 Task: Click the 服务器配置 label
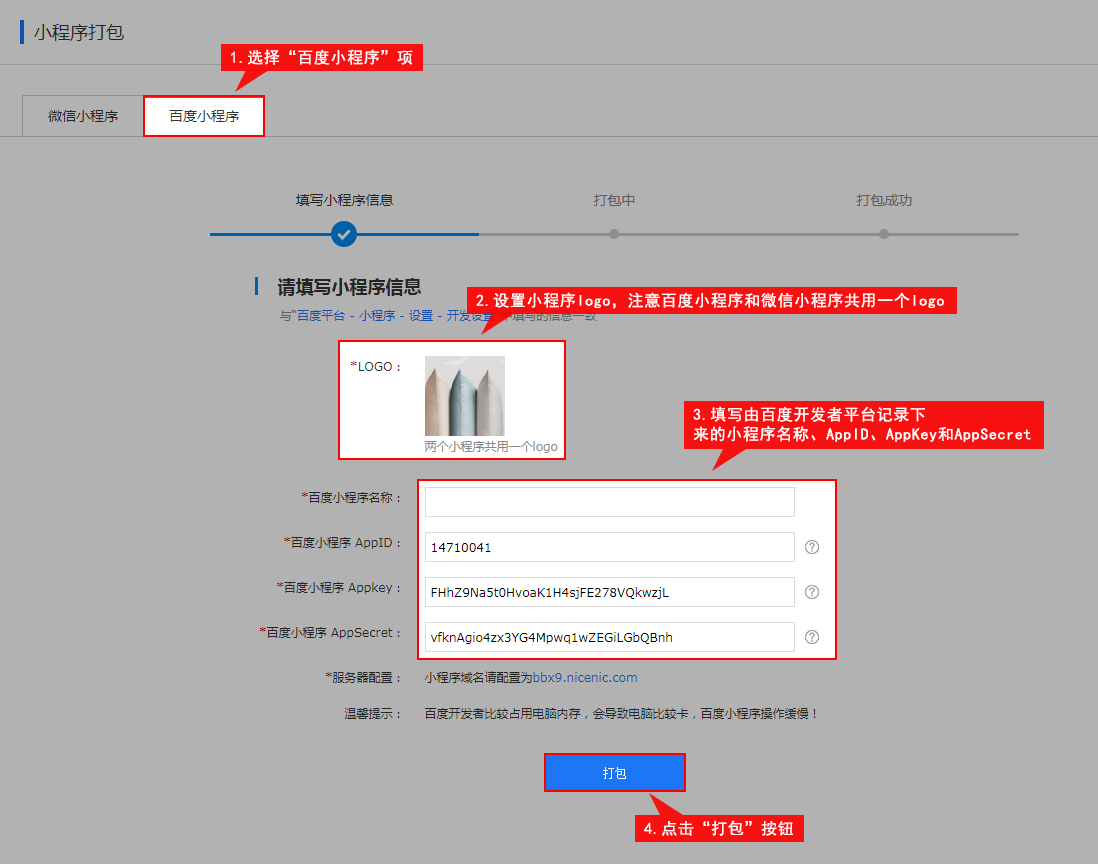[363, 677]
